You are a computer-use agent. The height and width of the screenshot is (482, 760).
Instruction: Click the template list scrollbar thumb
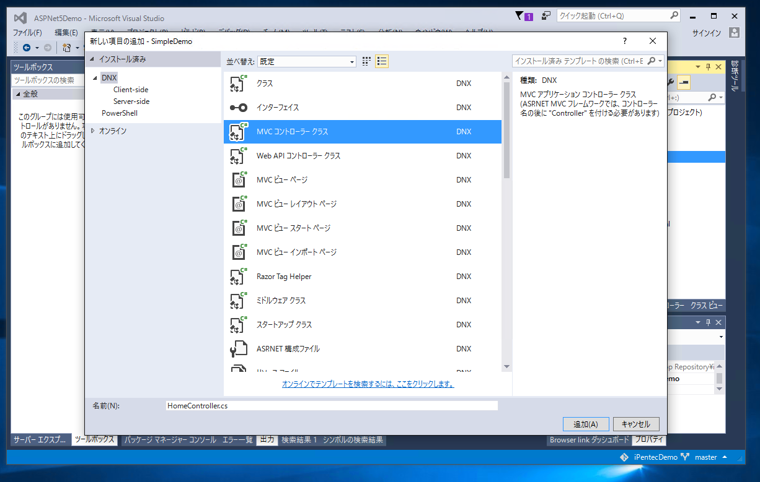(507, 130)
